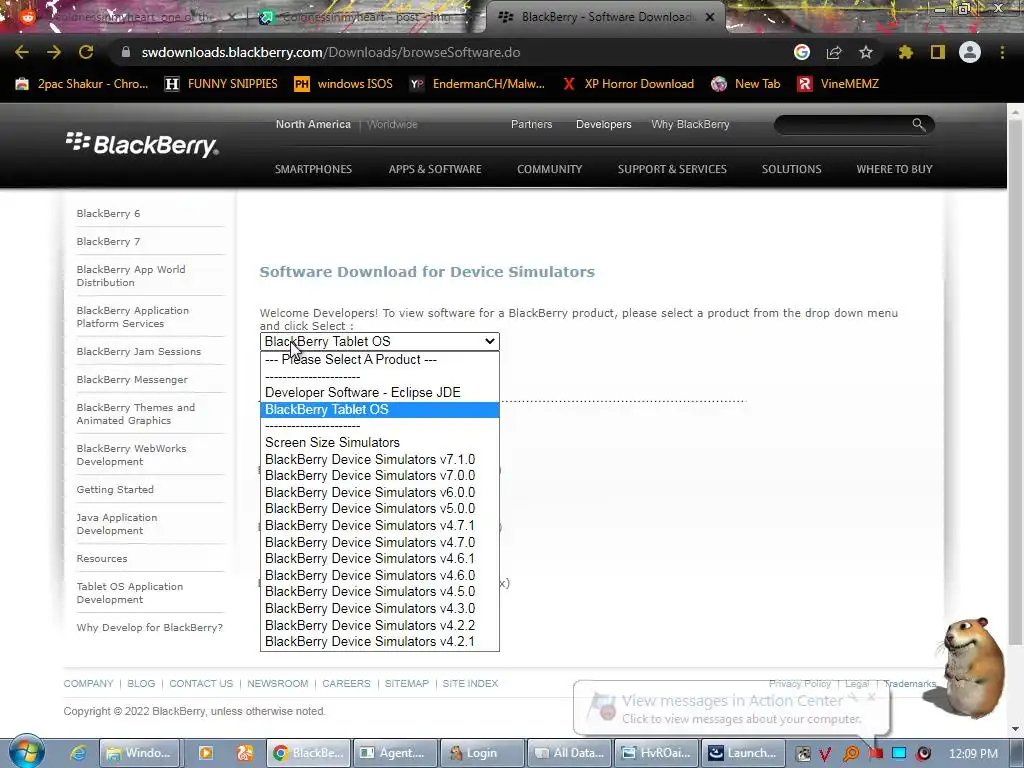1024x768 pixels.
Task: Choose BlackBerry Device Simulators v4.7.1
Action: coord(379,526)
